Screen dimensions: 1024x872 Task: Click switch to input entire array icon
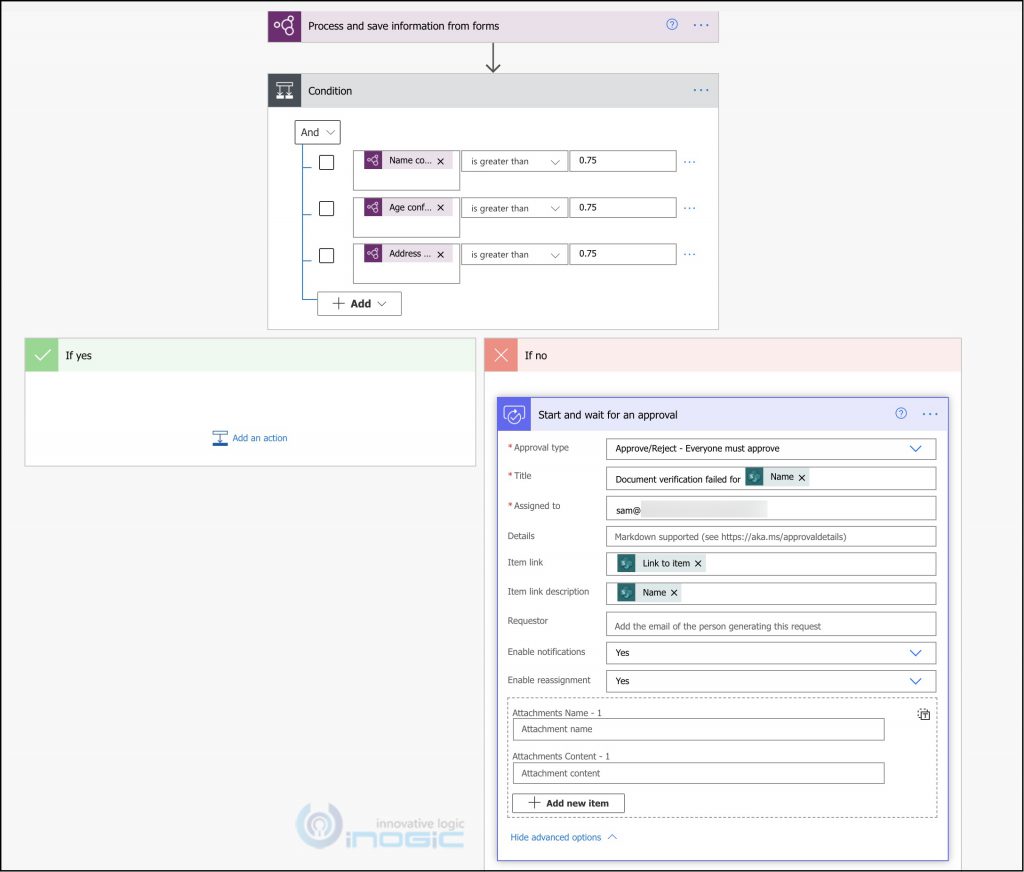pos(923,714)
